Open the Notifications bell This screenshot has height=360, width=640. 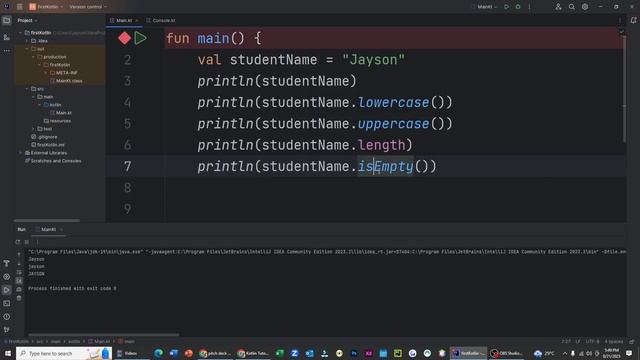coord(633,20)
